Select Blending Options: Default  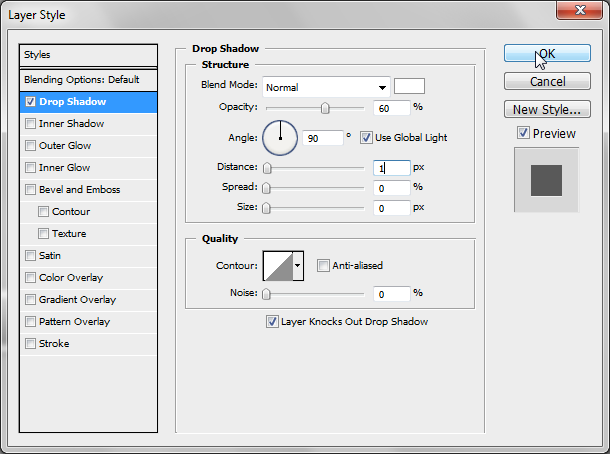pyautogui.click(x=88, y=80)
